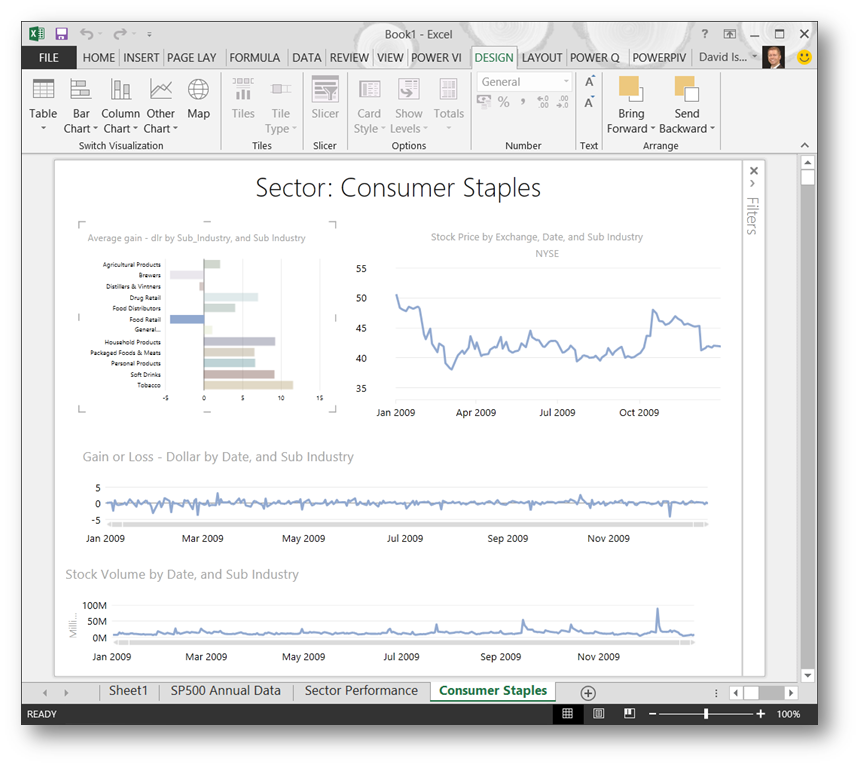
Task: Insert a Slicer from the ribbon
Action: (x=325, y=99)
